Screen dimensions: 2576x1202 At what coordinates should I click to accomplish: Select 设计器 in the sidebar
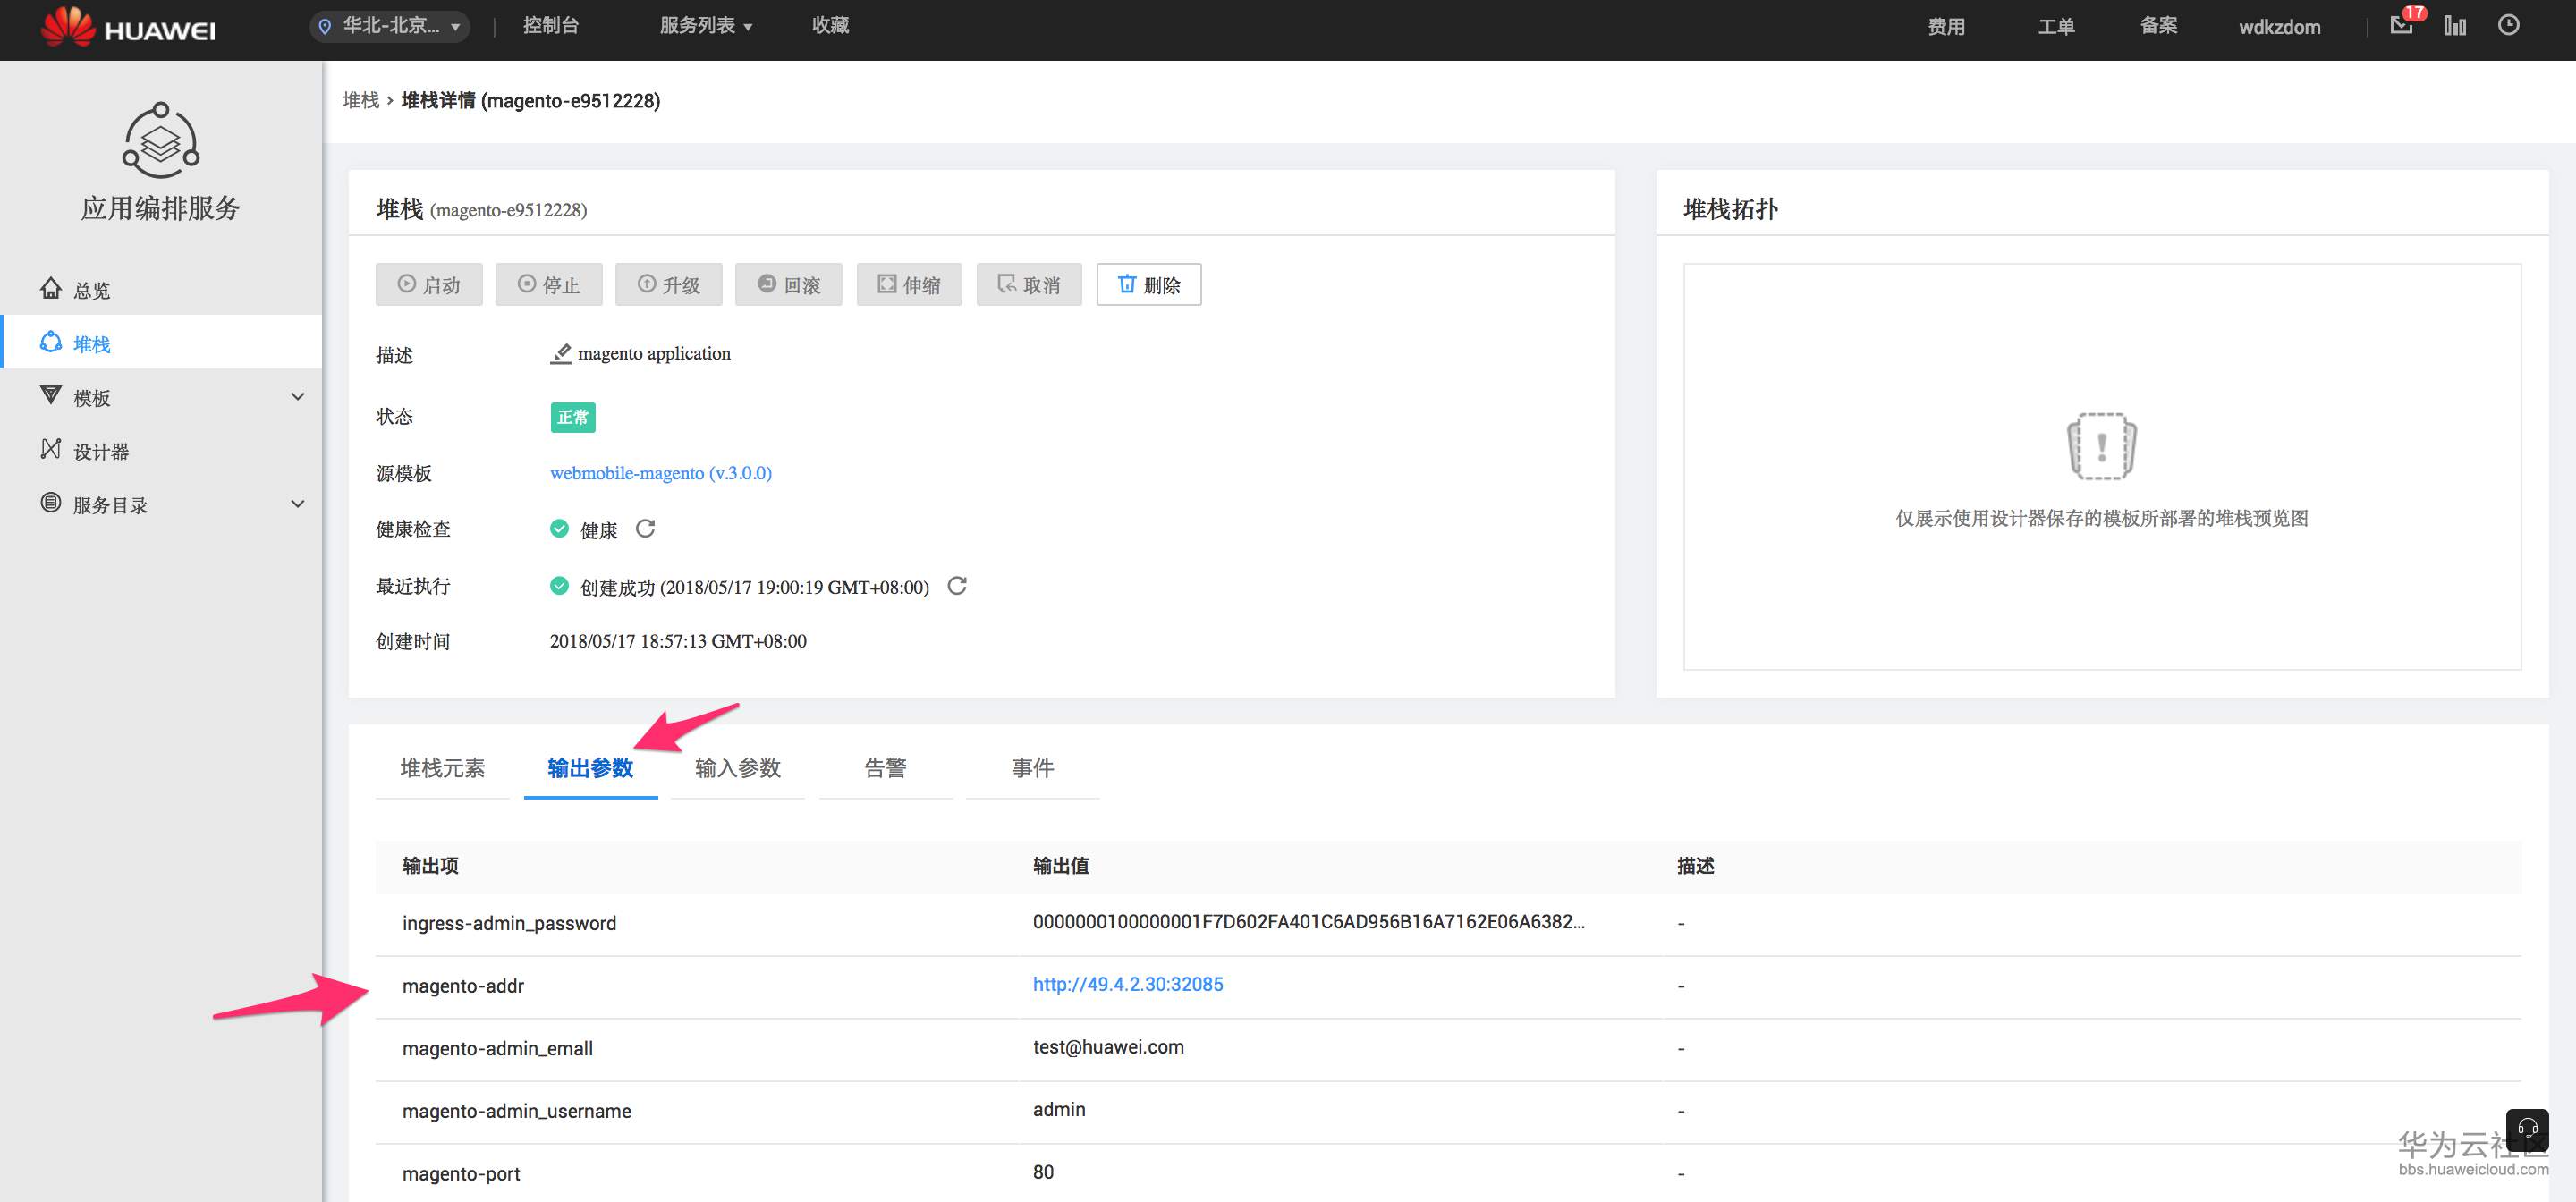coord(101,451)
